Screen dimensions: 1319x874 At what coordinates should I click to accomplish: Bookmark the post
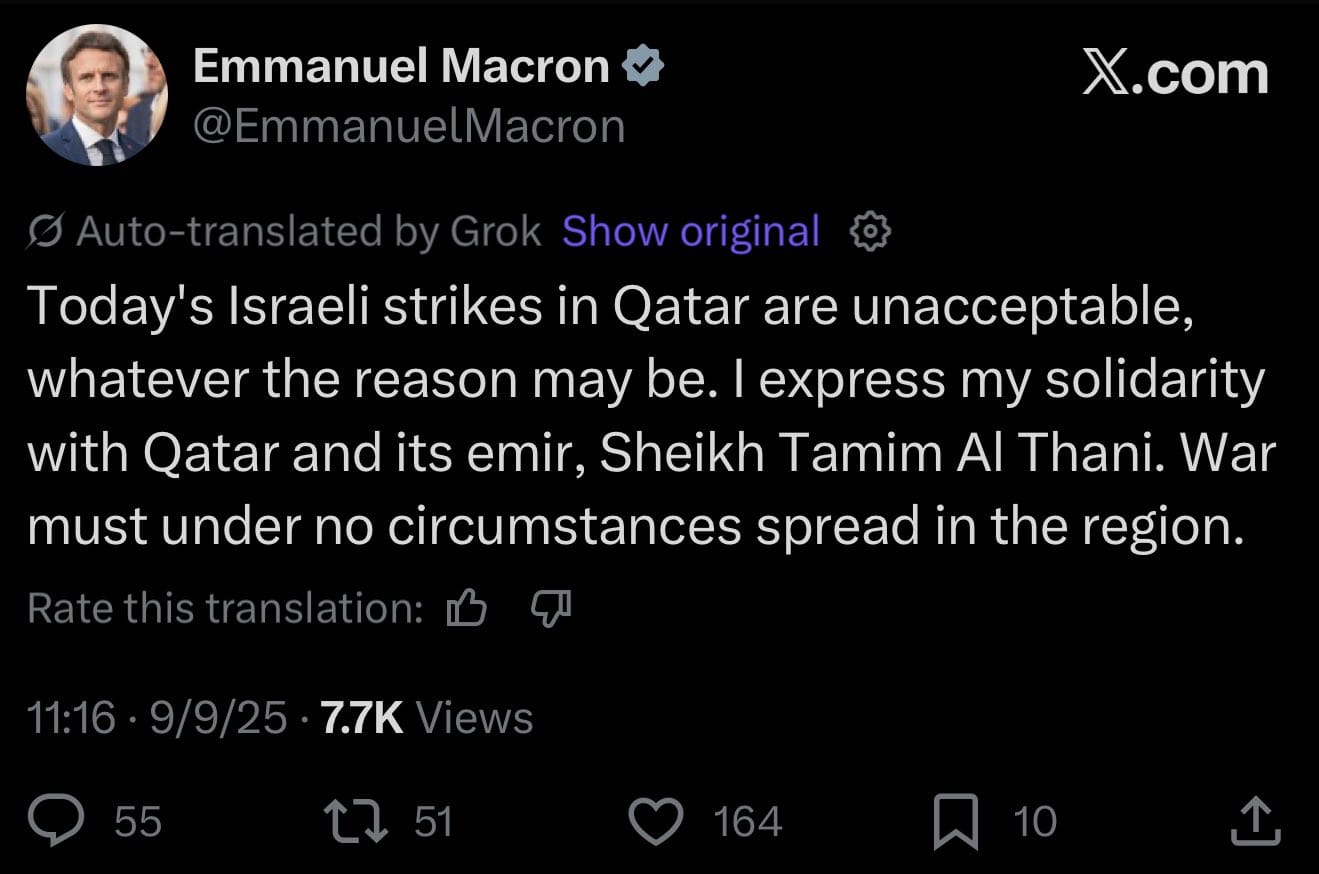point(955,822)
